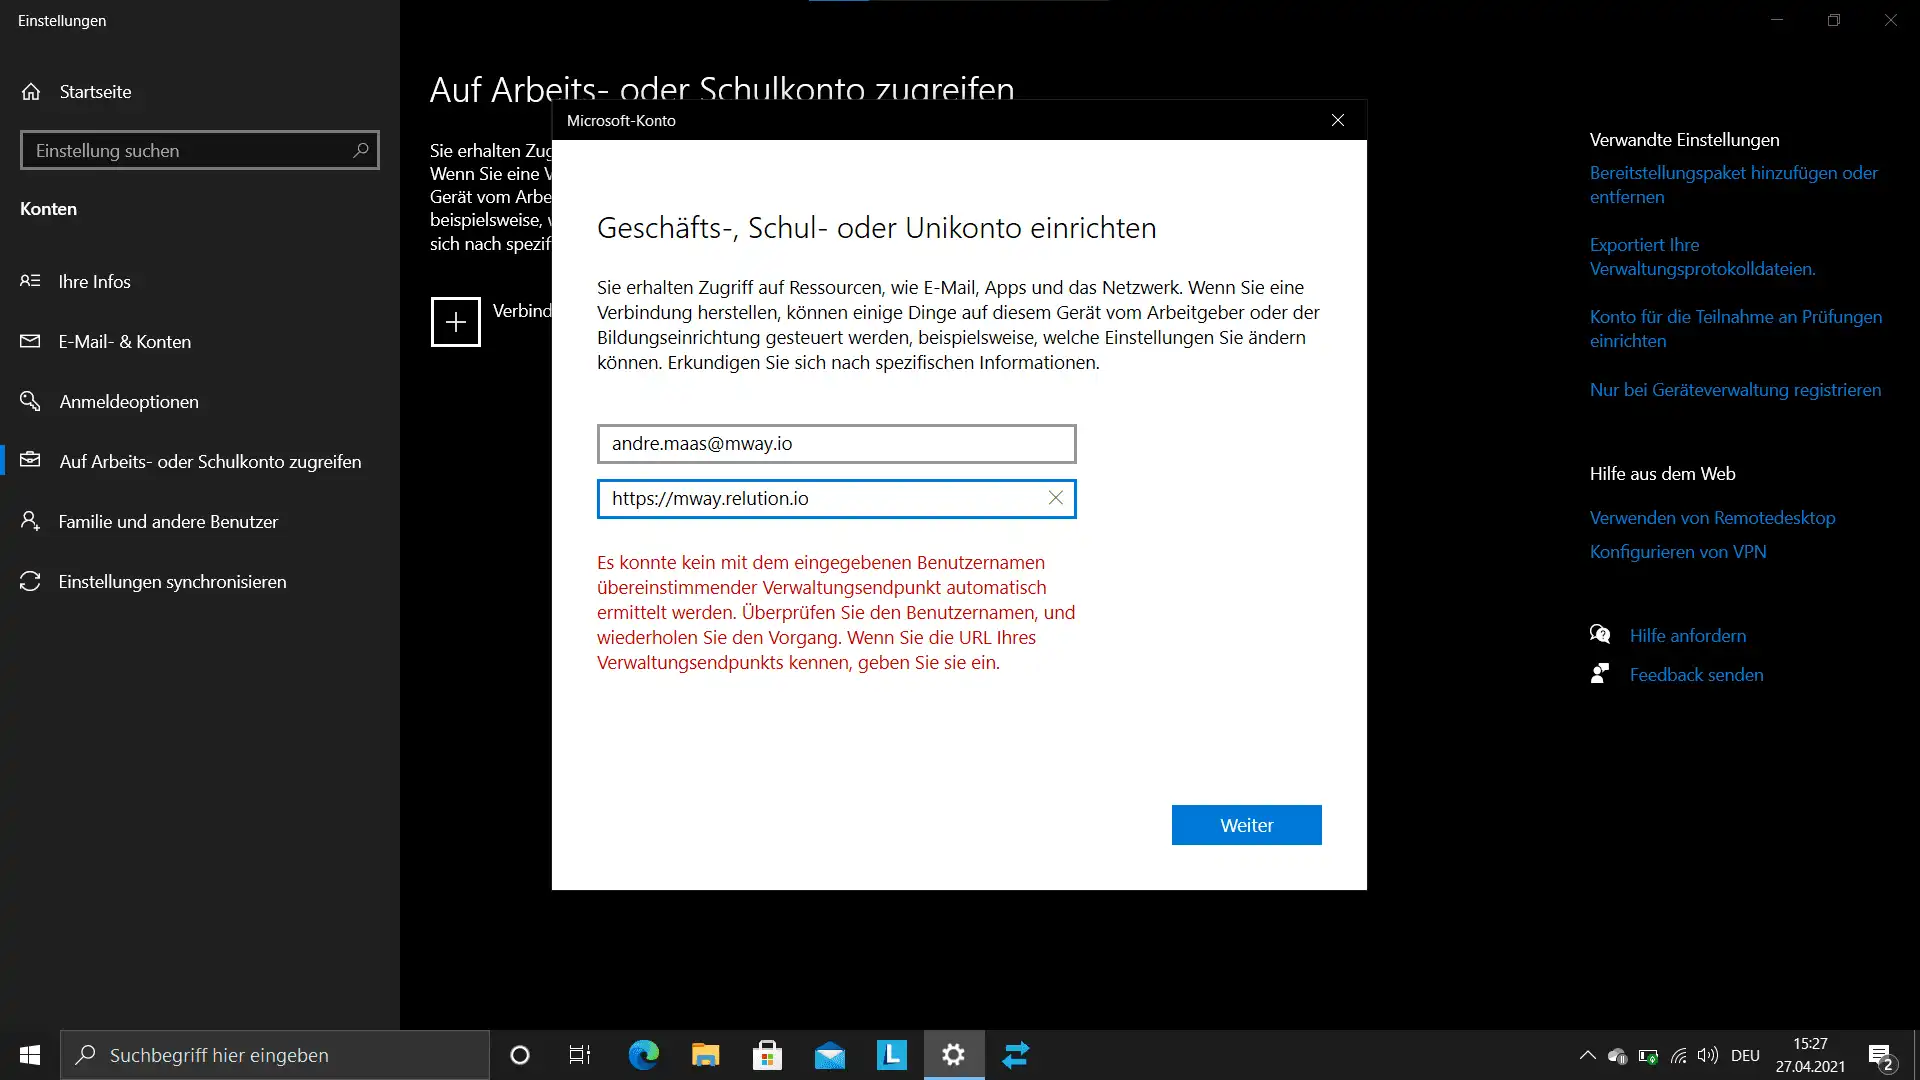Click the Ihre Infos sidebar icon
The height and width of the screenshot is (1080, 1920).
pyautogui.click(x=30, y=281)
